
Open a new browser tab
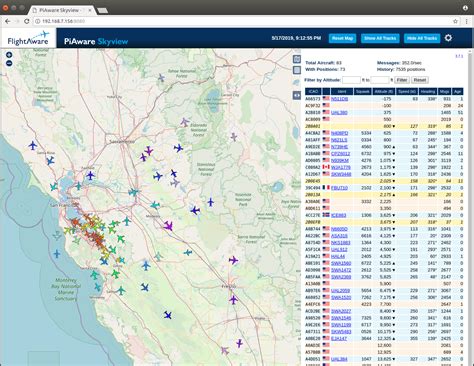point(102,11)
